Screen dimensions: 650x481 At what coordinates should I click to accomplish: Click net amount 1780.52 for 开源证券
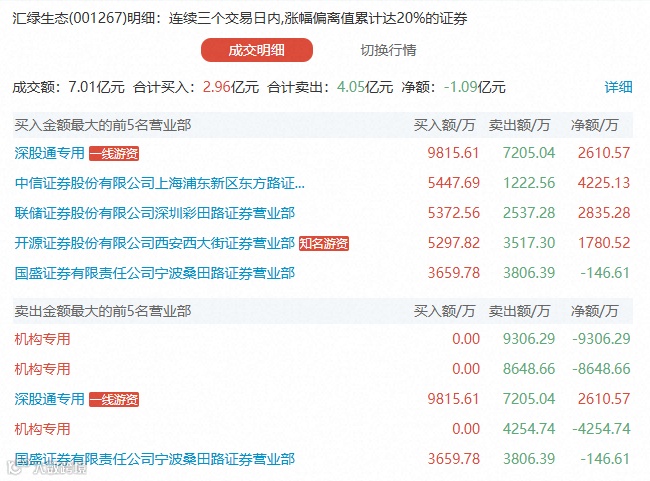(x=604, y=243)
